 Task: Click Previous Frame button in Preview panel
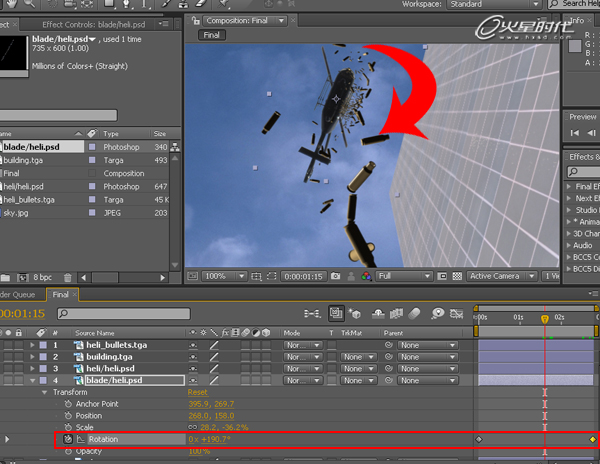pos(591,133)
